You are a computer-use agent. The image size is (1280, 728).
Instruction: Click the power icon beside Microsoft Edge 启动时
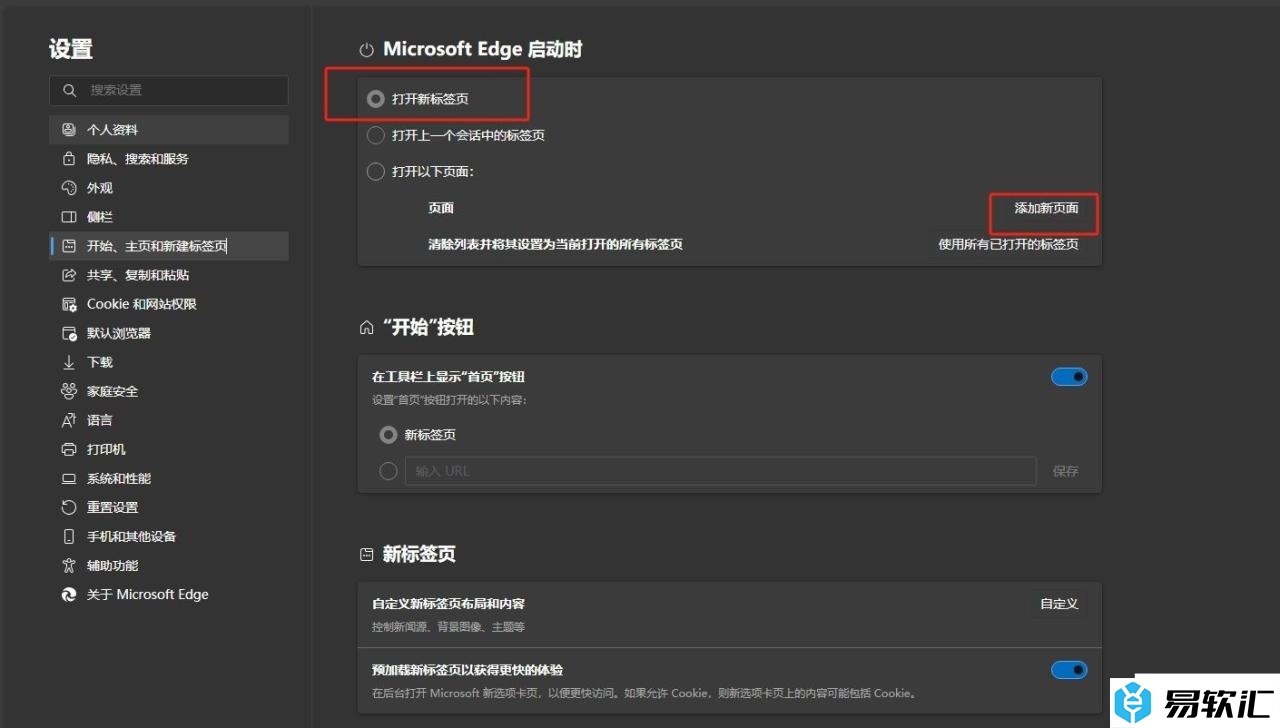coord(367,50)
